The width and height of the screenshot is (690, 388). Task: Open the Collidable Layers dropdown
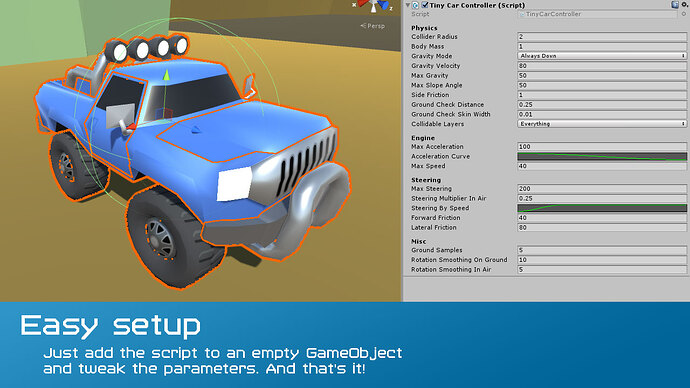602,124
